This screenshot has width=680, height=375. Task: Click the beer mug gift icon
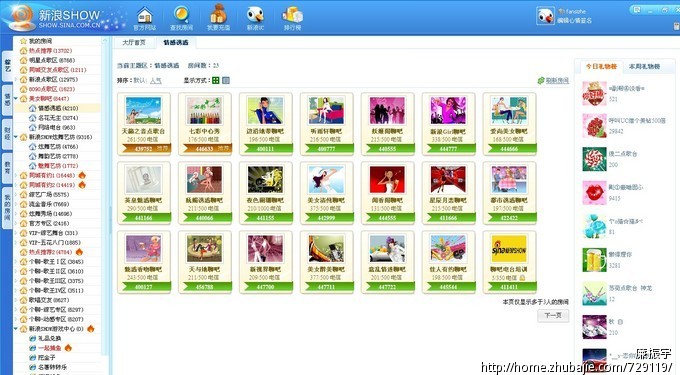tap(594, 260)
